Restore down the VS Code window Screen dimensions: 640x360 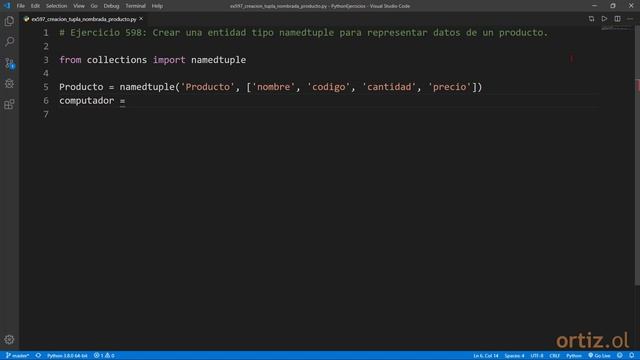(613, 6)
